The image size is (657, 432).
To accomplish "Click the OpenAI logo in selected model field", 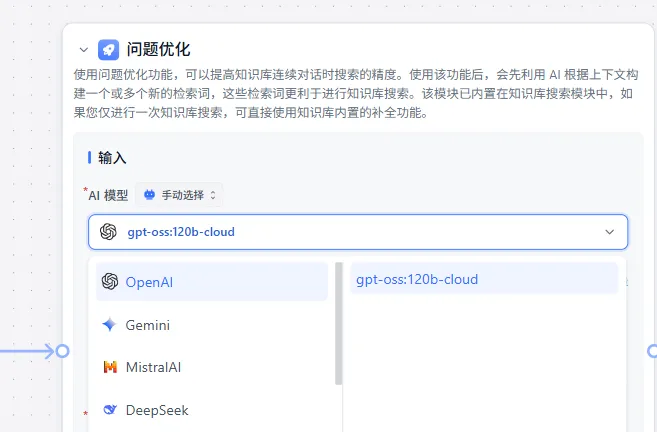I will [108, 232].
